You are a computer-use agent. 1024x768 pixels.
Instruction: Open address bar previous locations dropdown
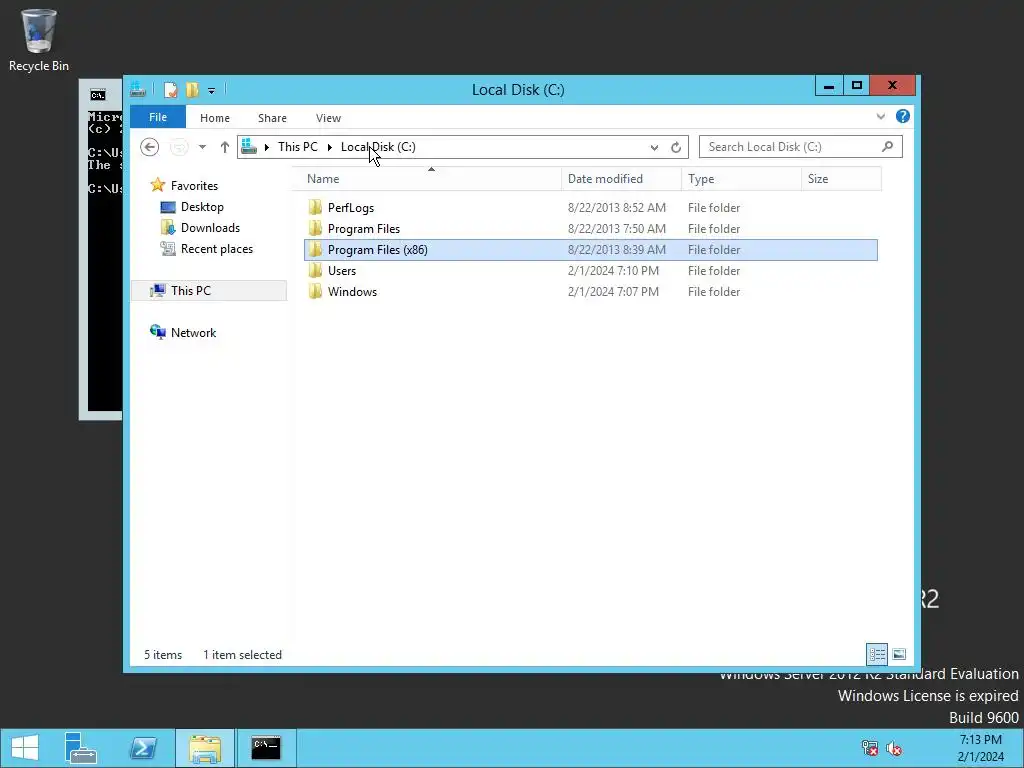[654, 147]
